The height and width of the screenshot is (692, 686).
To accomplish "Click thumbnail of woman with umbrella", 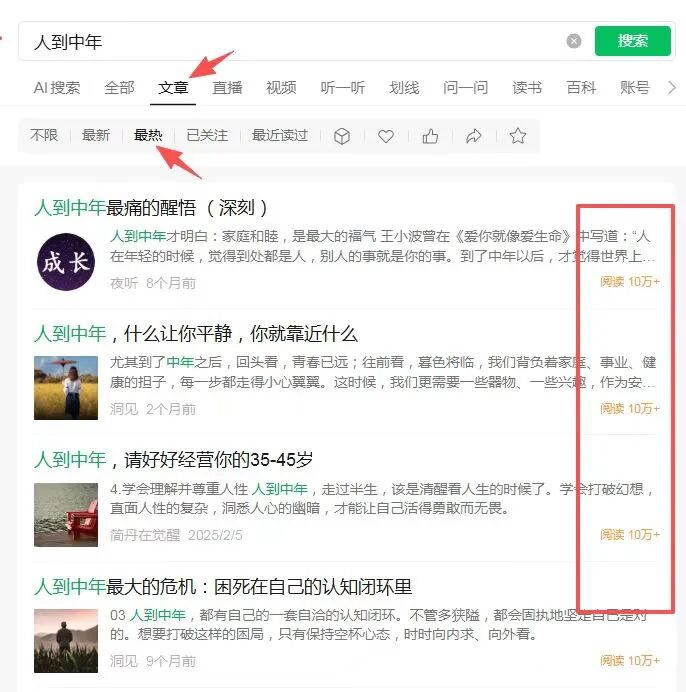I will (x=66, y=387).
